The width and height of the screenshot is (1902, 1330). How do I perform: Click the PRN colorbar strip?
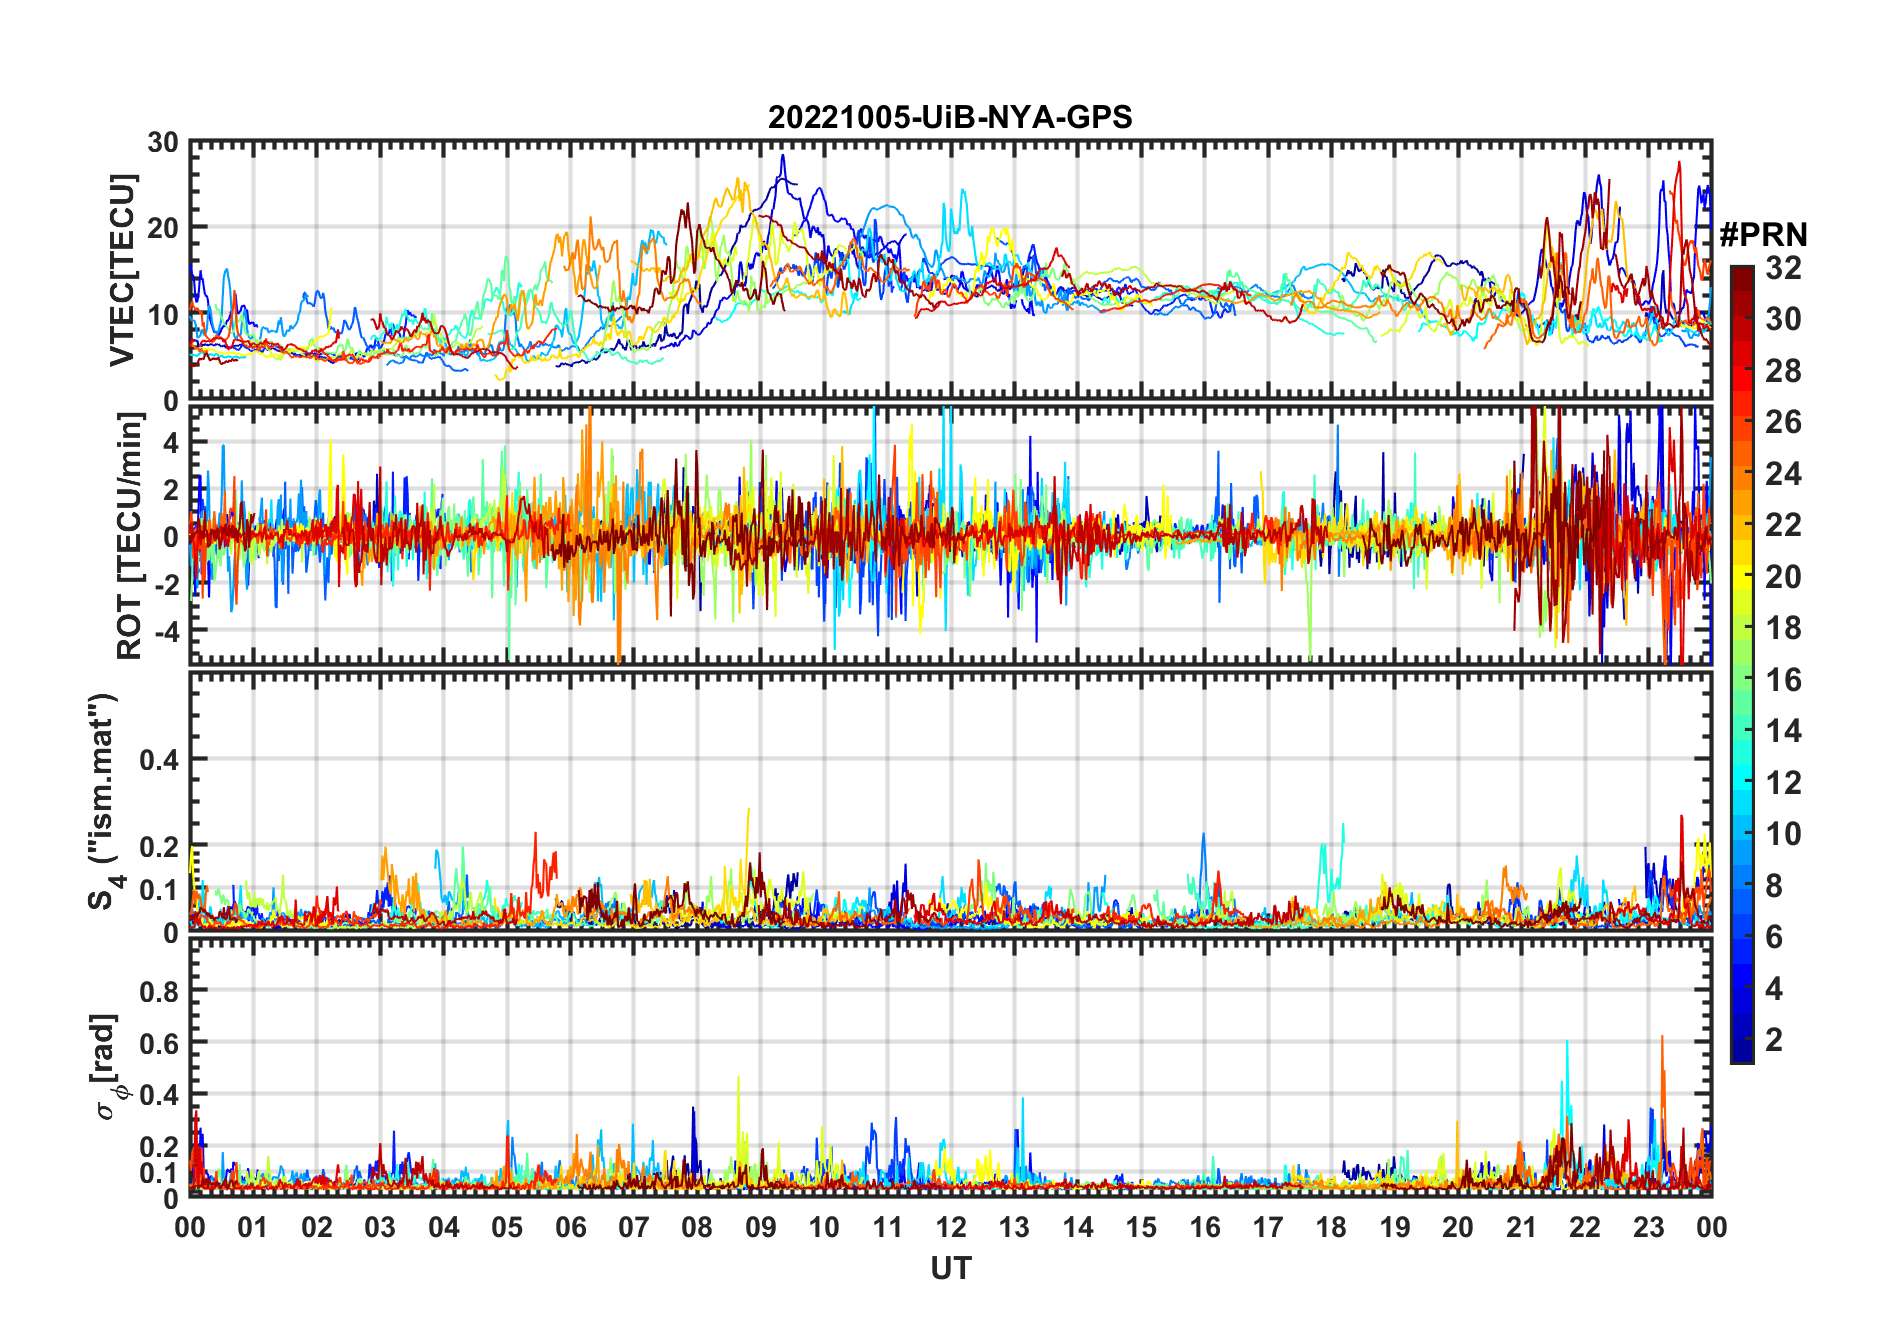(1742, 664)
